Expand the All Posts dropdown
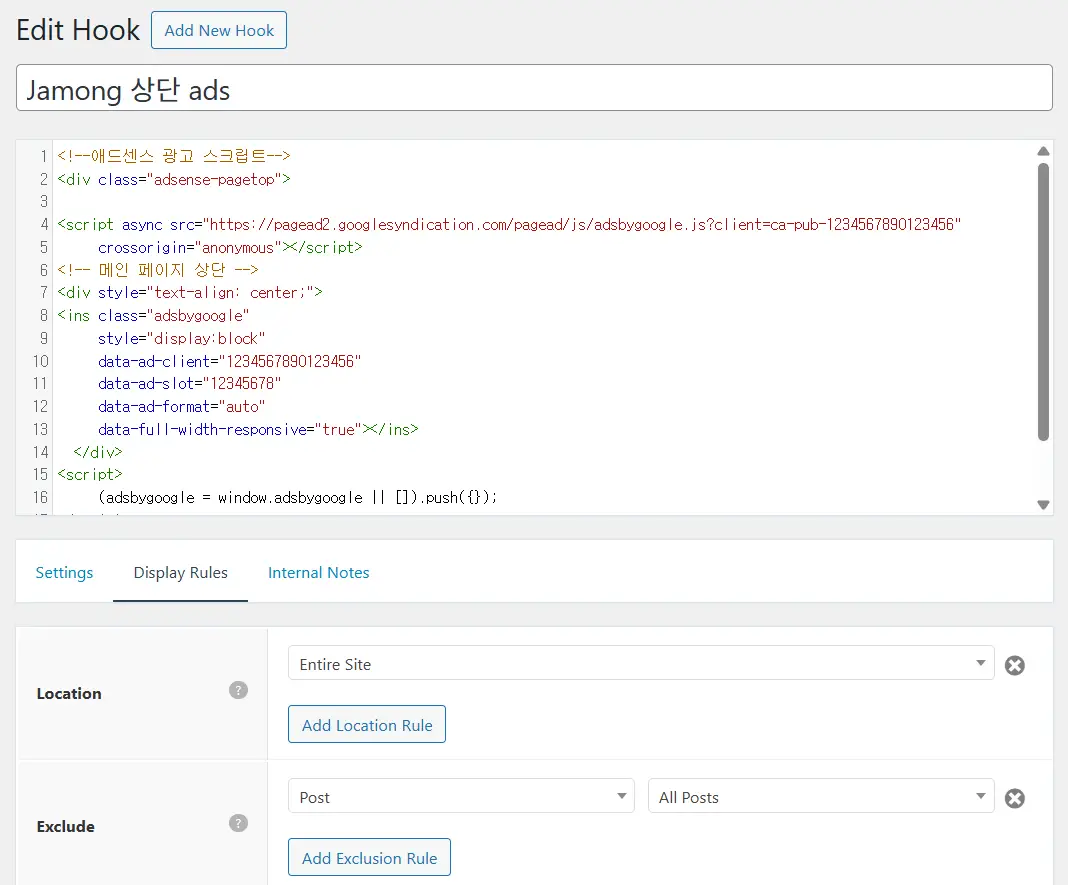 (821, 797)
